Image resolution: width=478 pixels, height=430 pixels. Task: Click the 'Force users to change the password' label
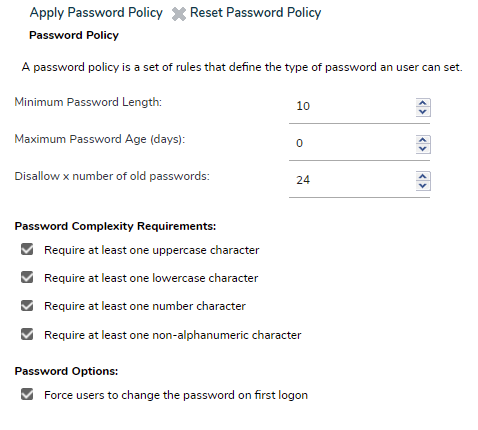tap(176, 395)
